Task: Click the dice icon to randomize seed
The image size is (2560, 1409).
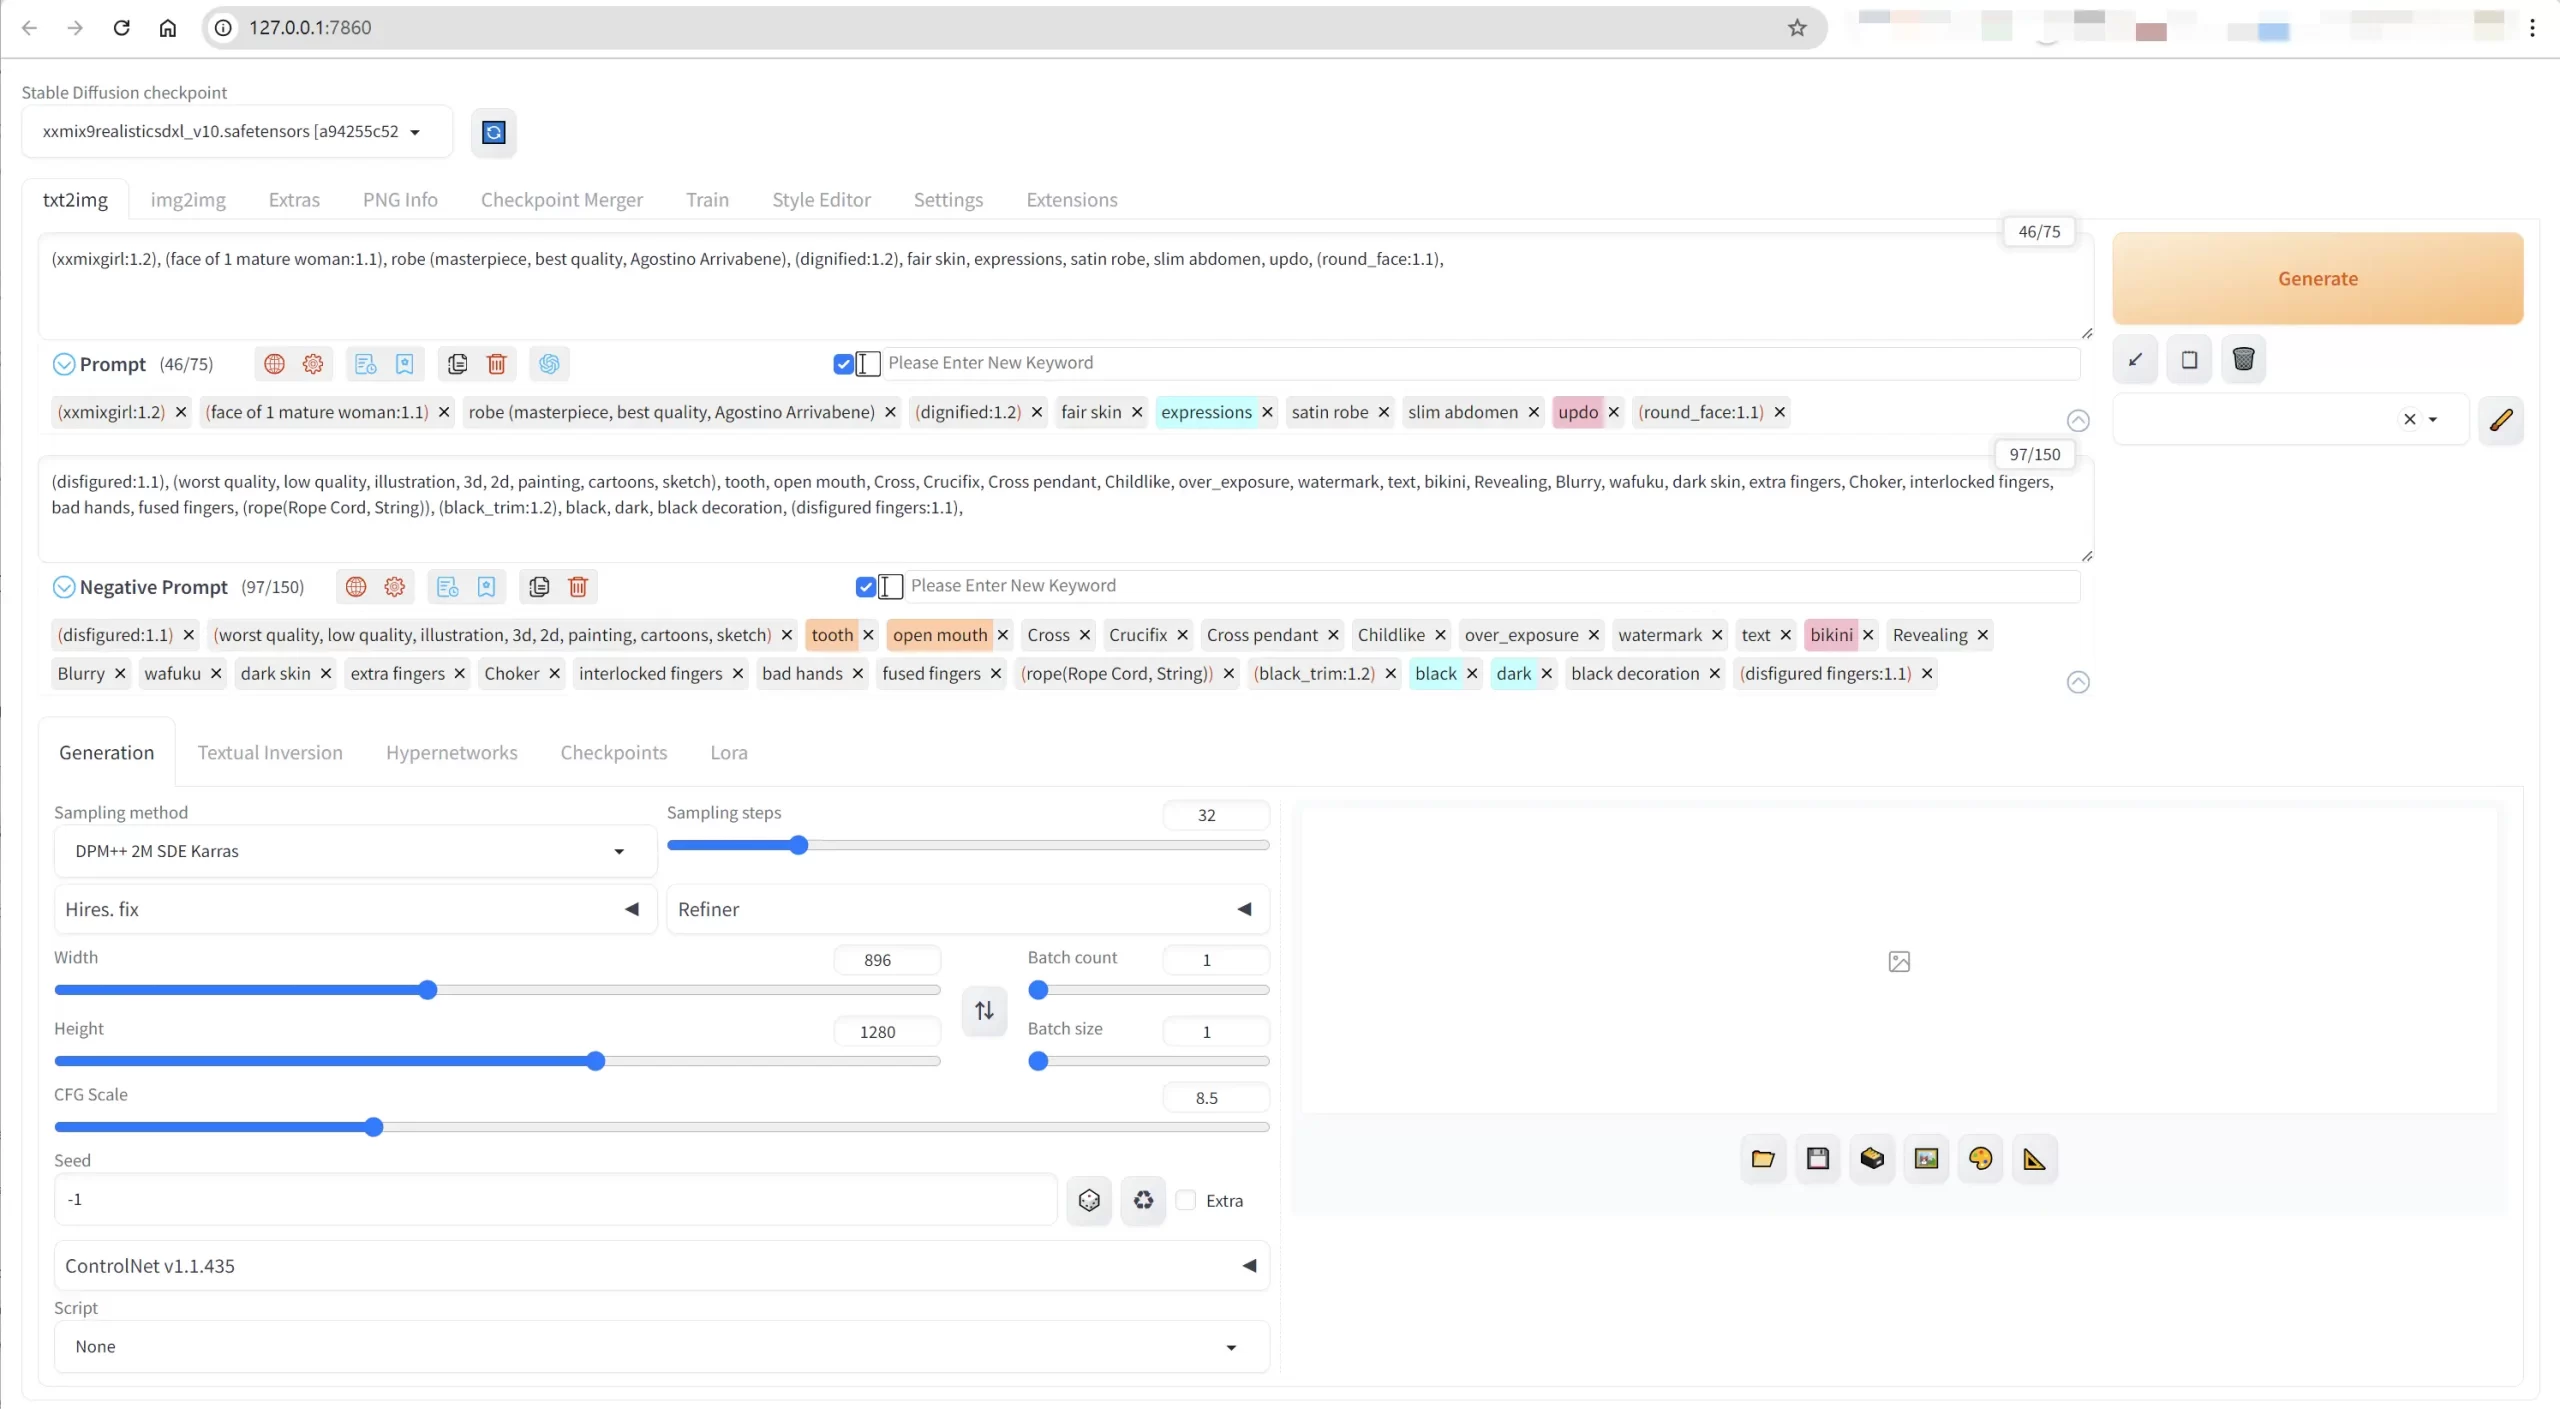Action: 1089,1199
